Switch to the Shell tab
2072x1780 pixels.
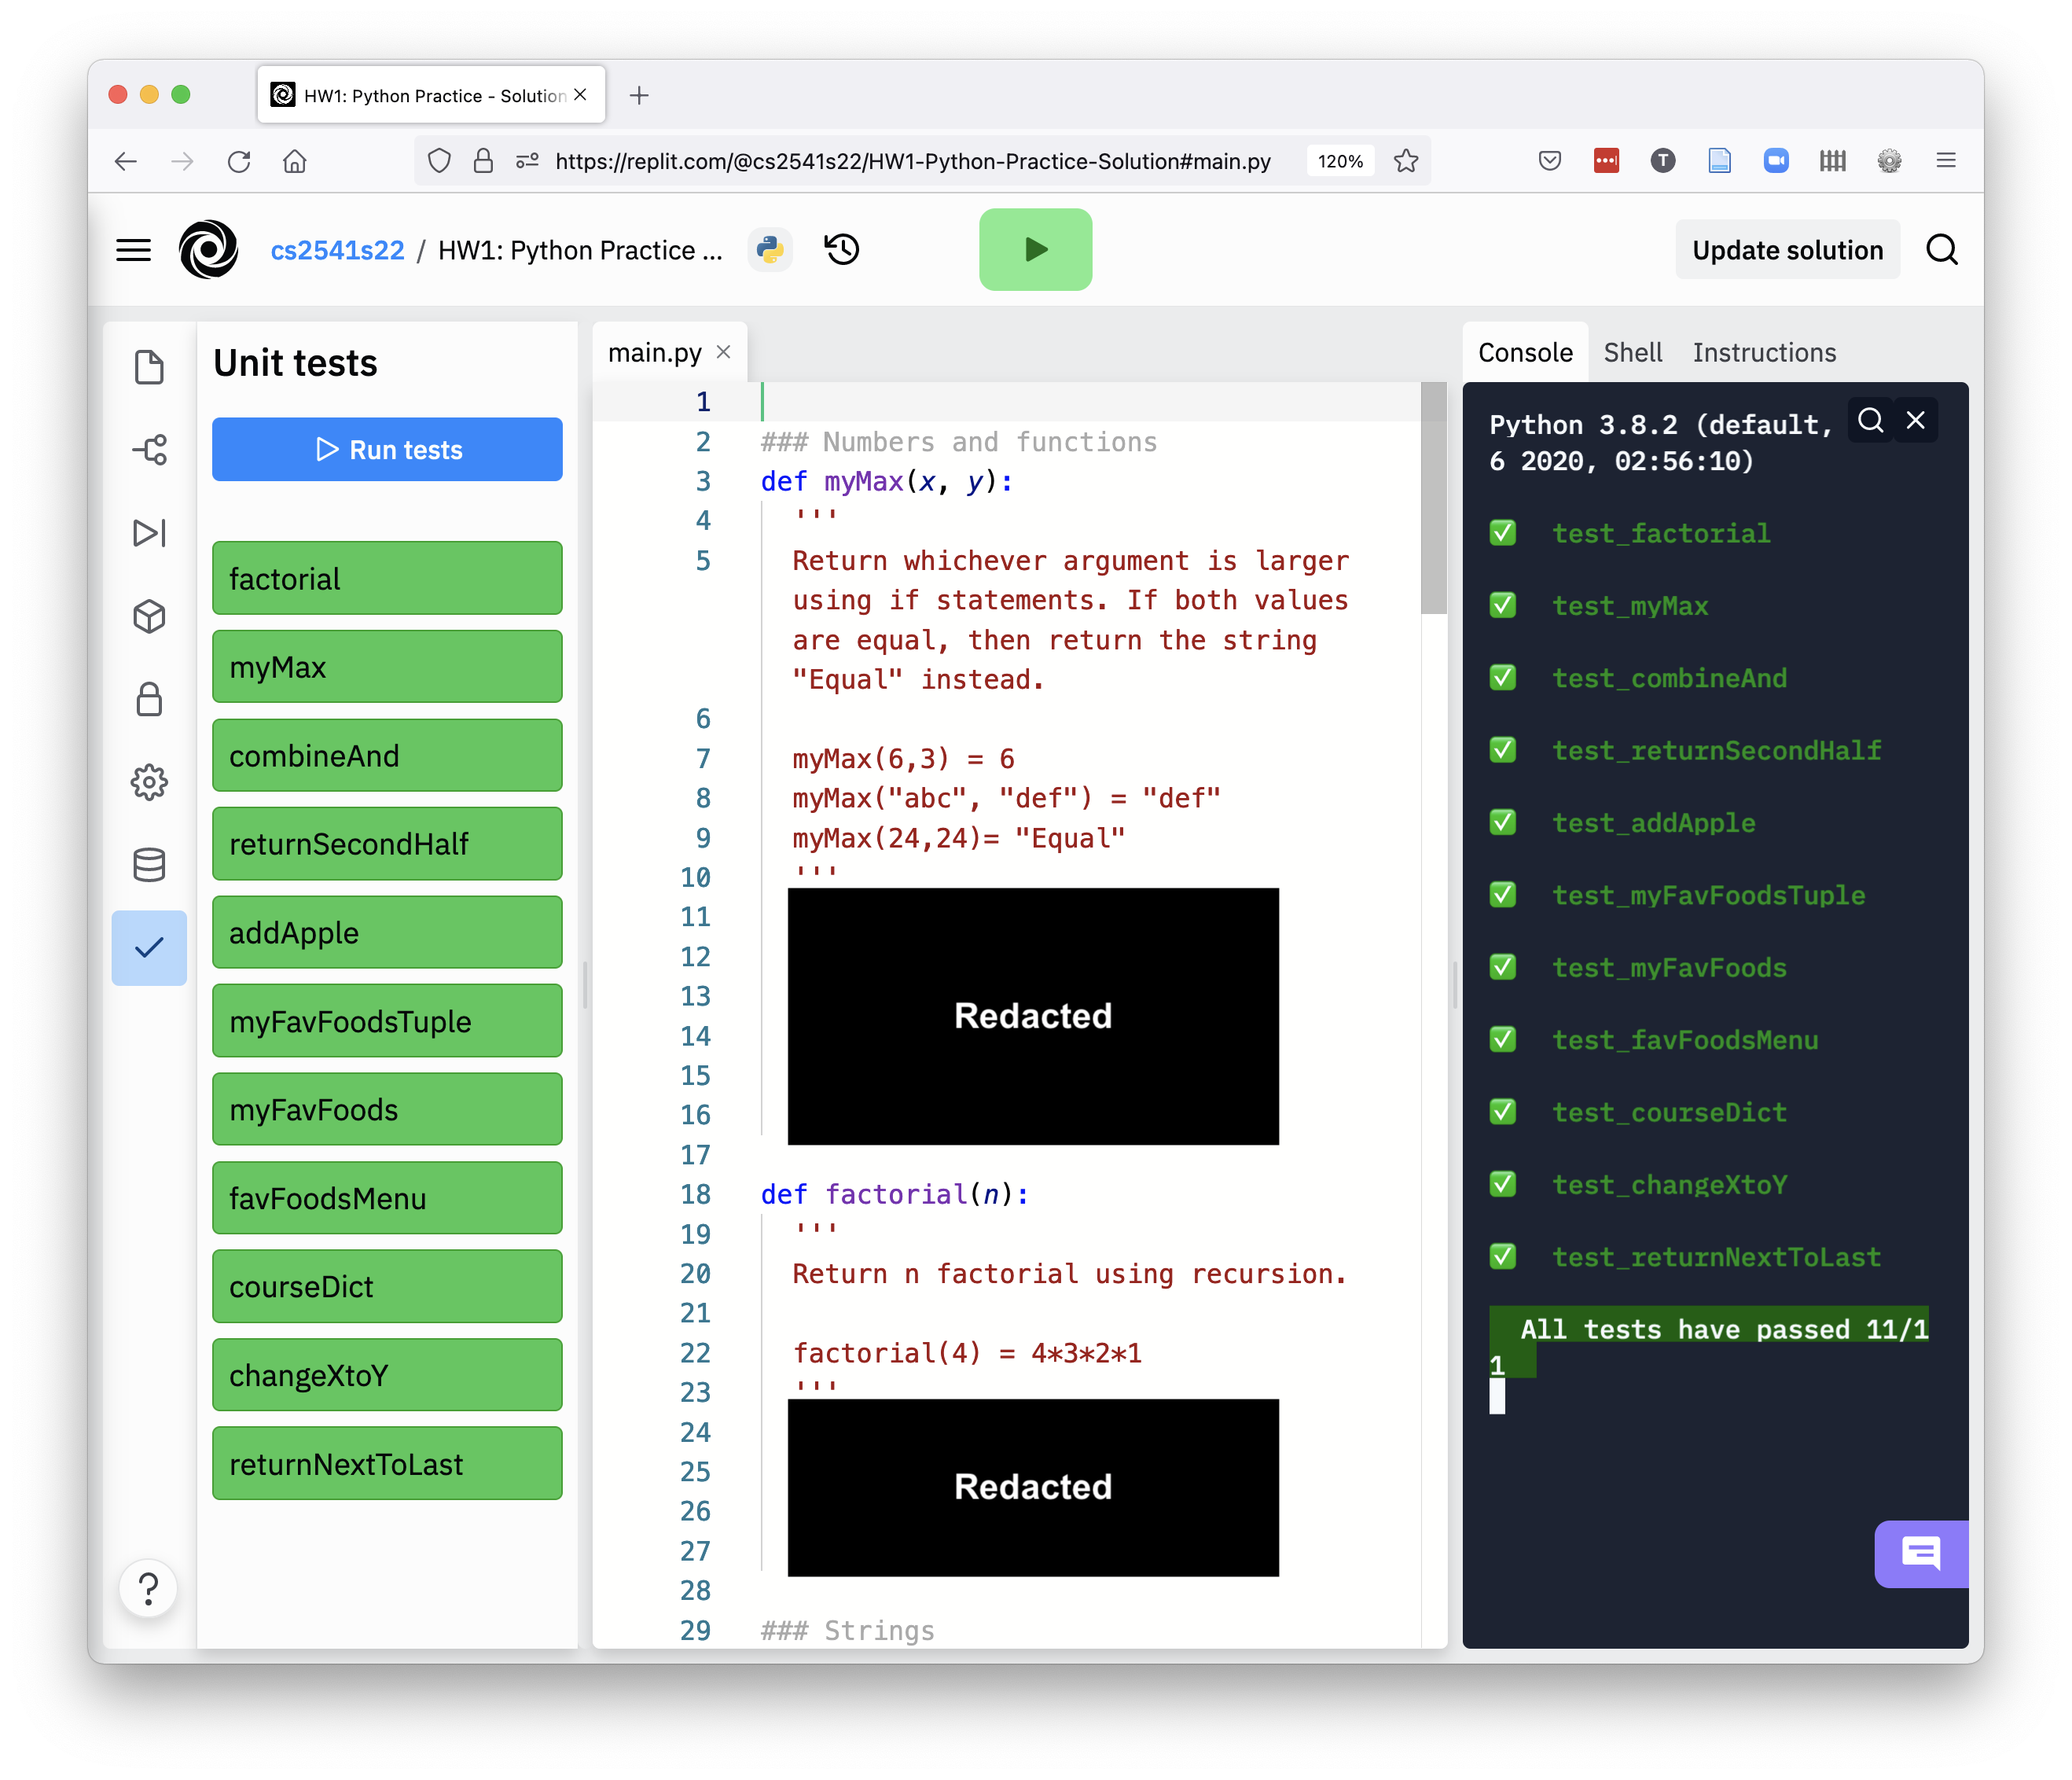pos(1632,353)
